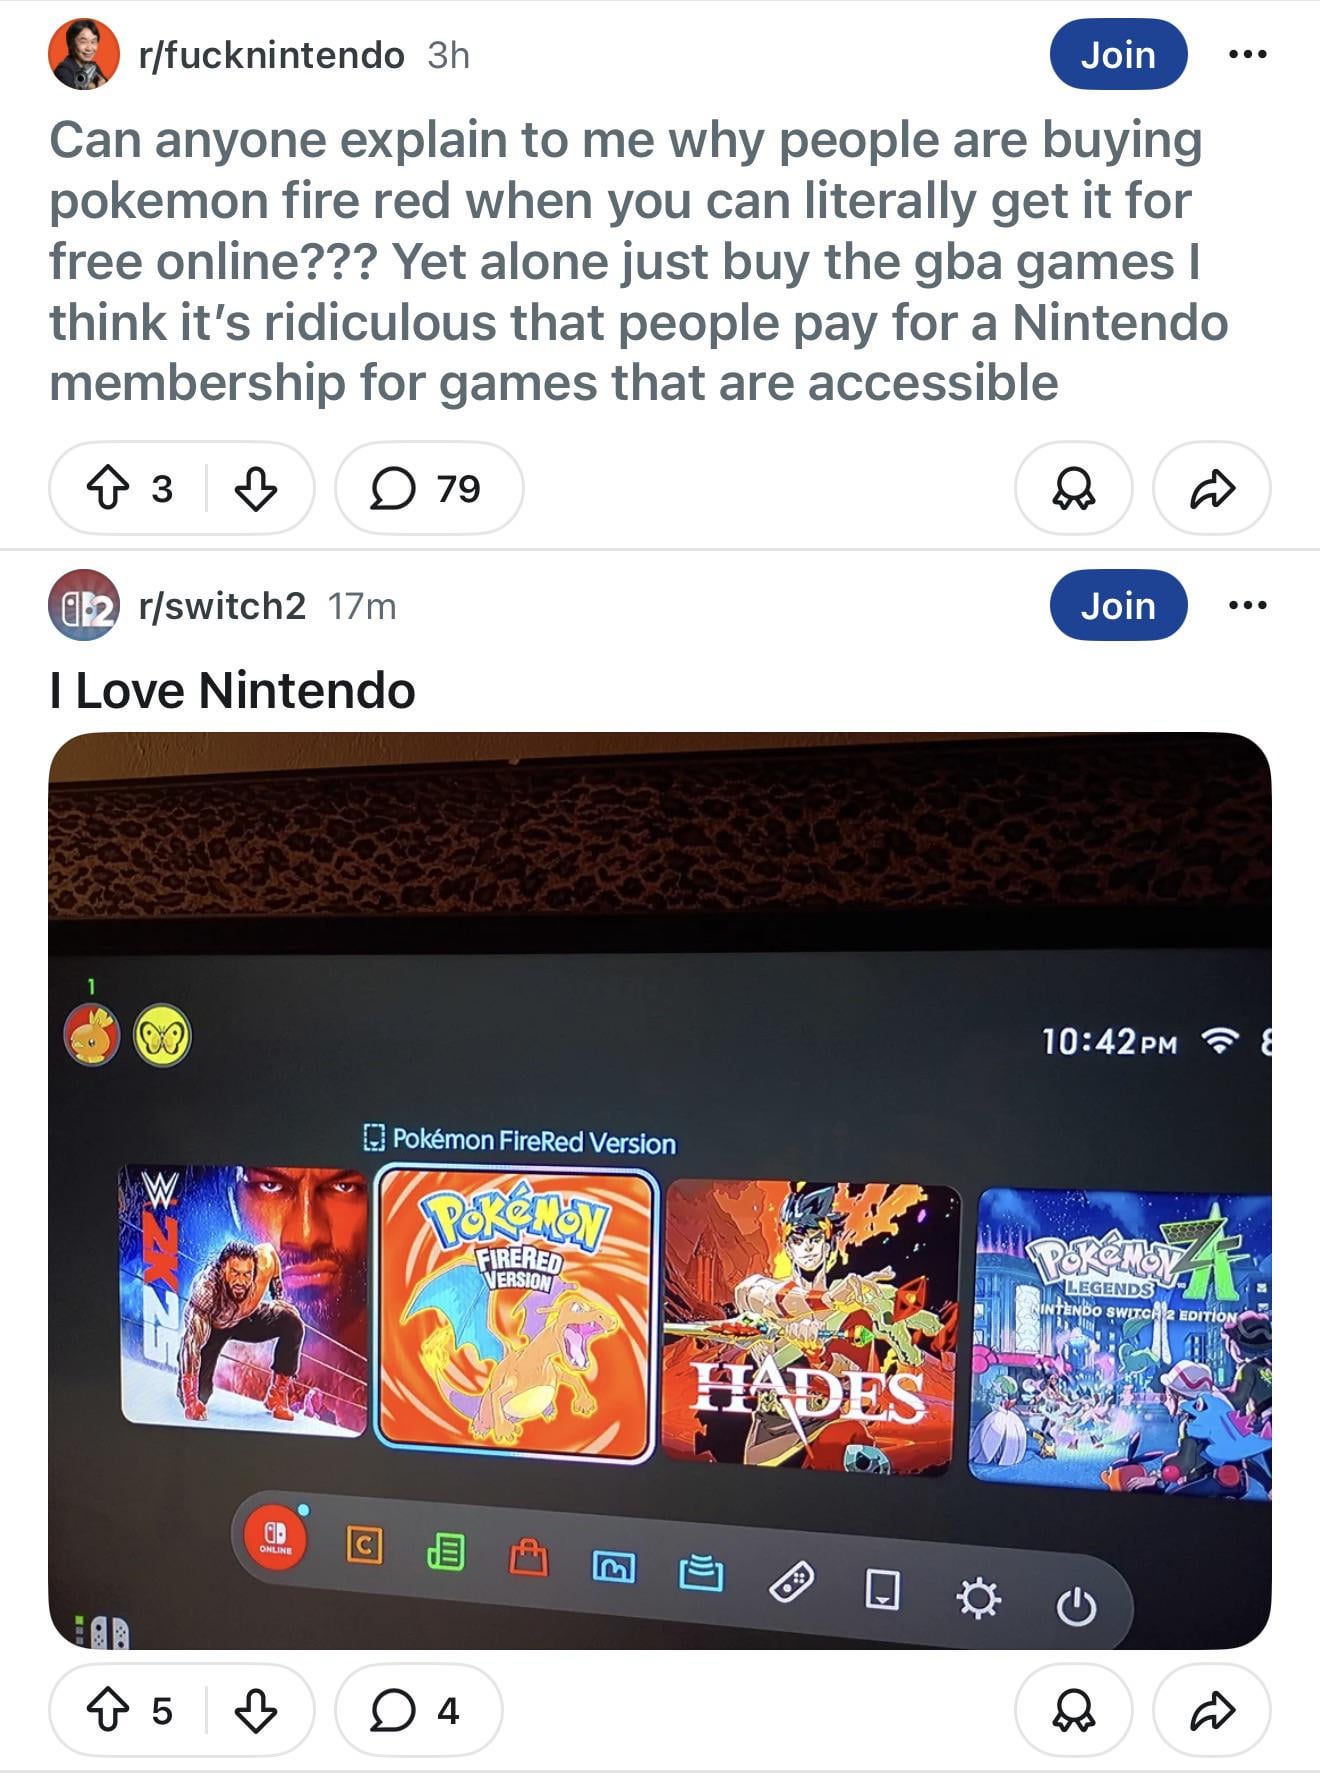Downvote the 'I Love Nintendo' post
Viewport: 1320px width, 1783px height.
pos(256,1711)
